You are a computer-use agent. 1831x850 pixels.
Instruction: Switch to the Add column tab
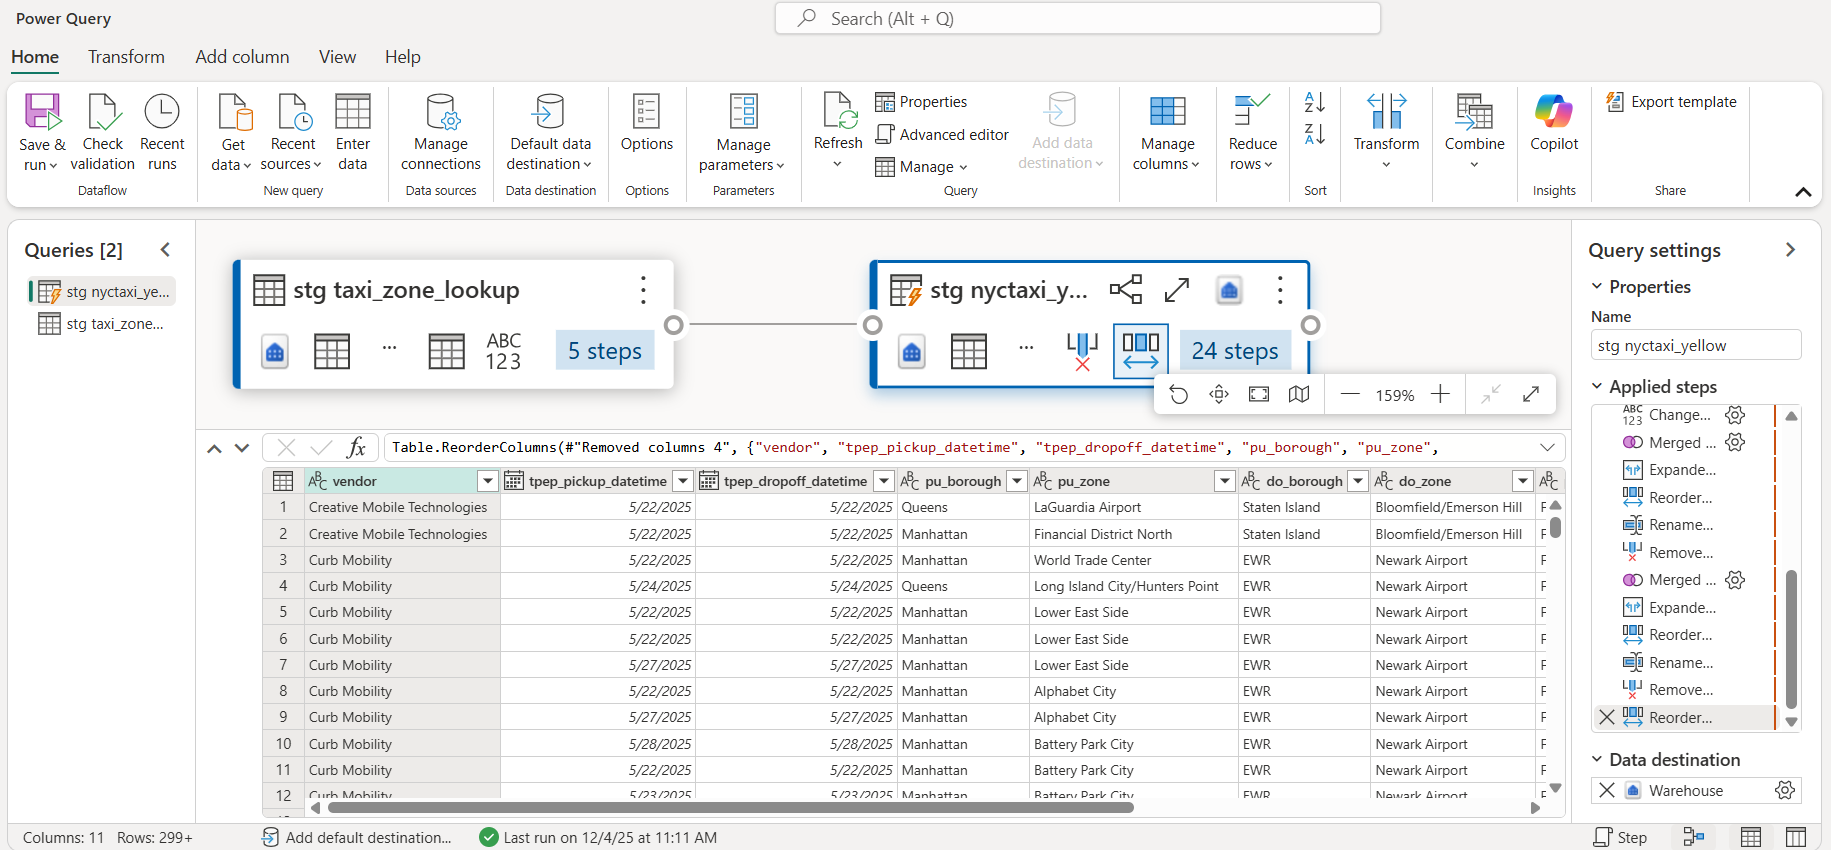[242, 57]
